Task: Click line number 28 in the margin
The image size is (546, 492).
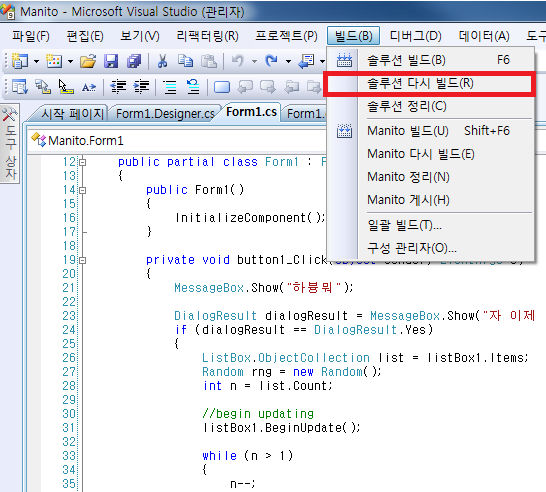Action: tap(69, 386)
